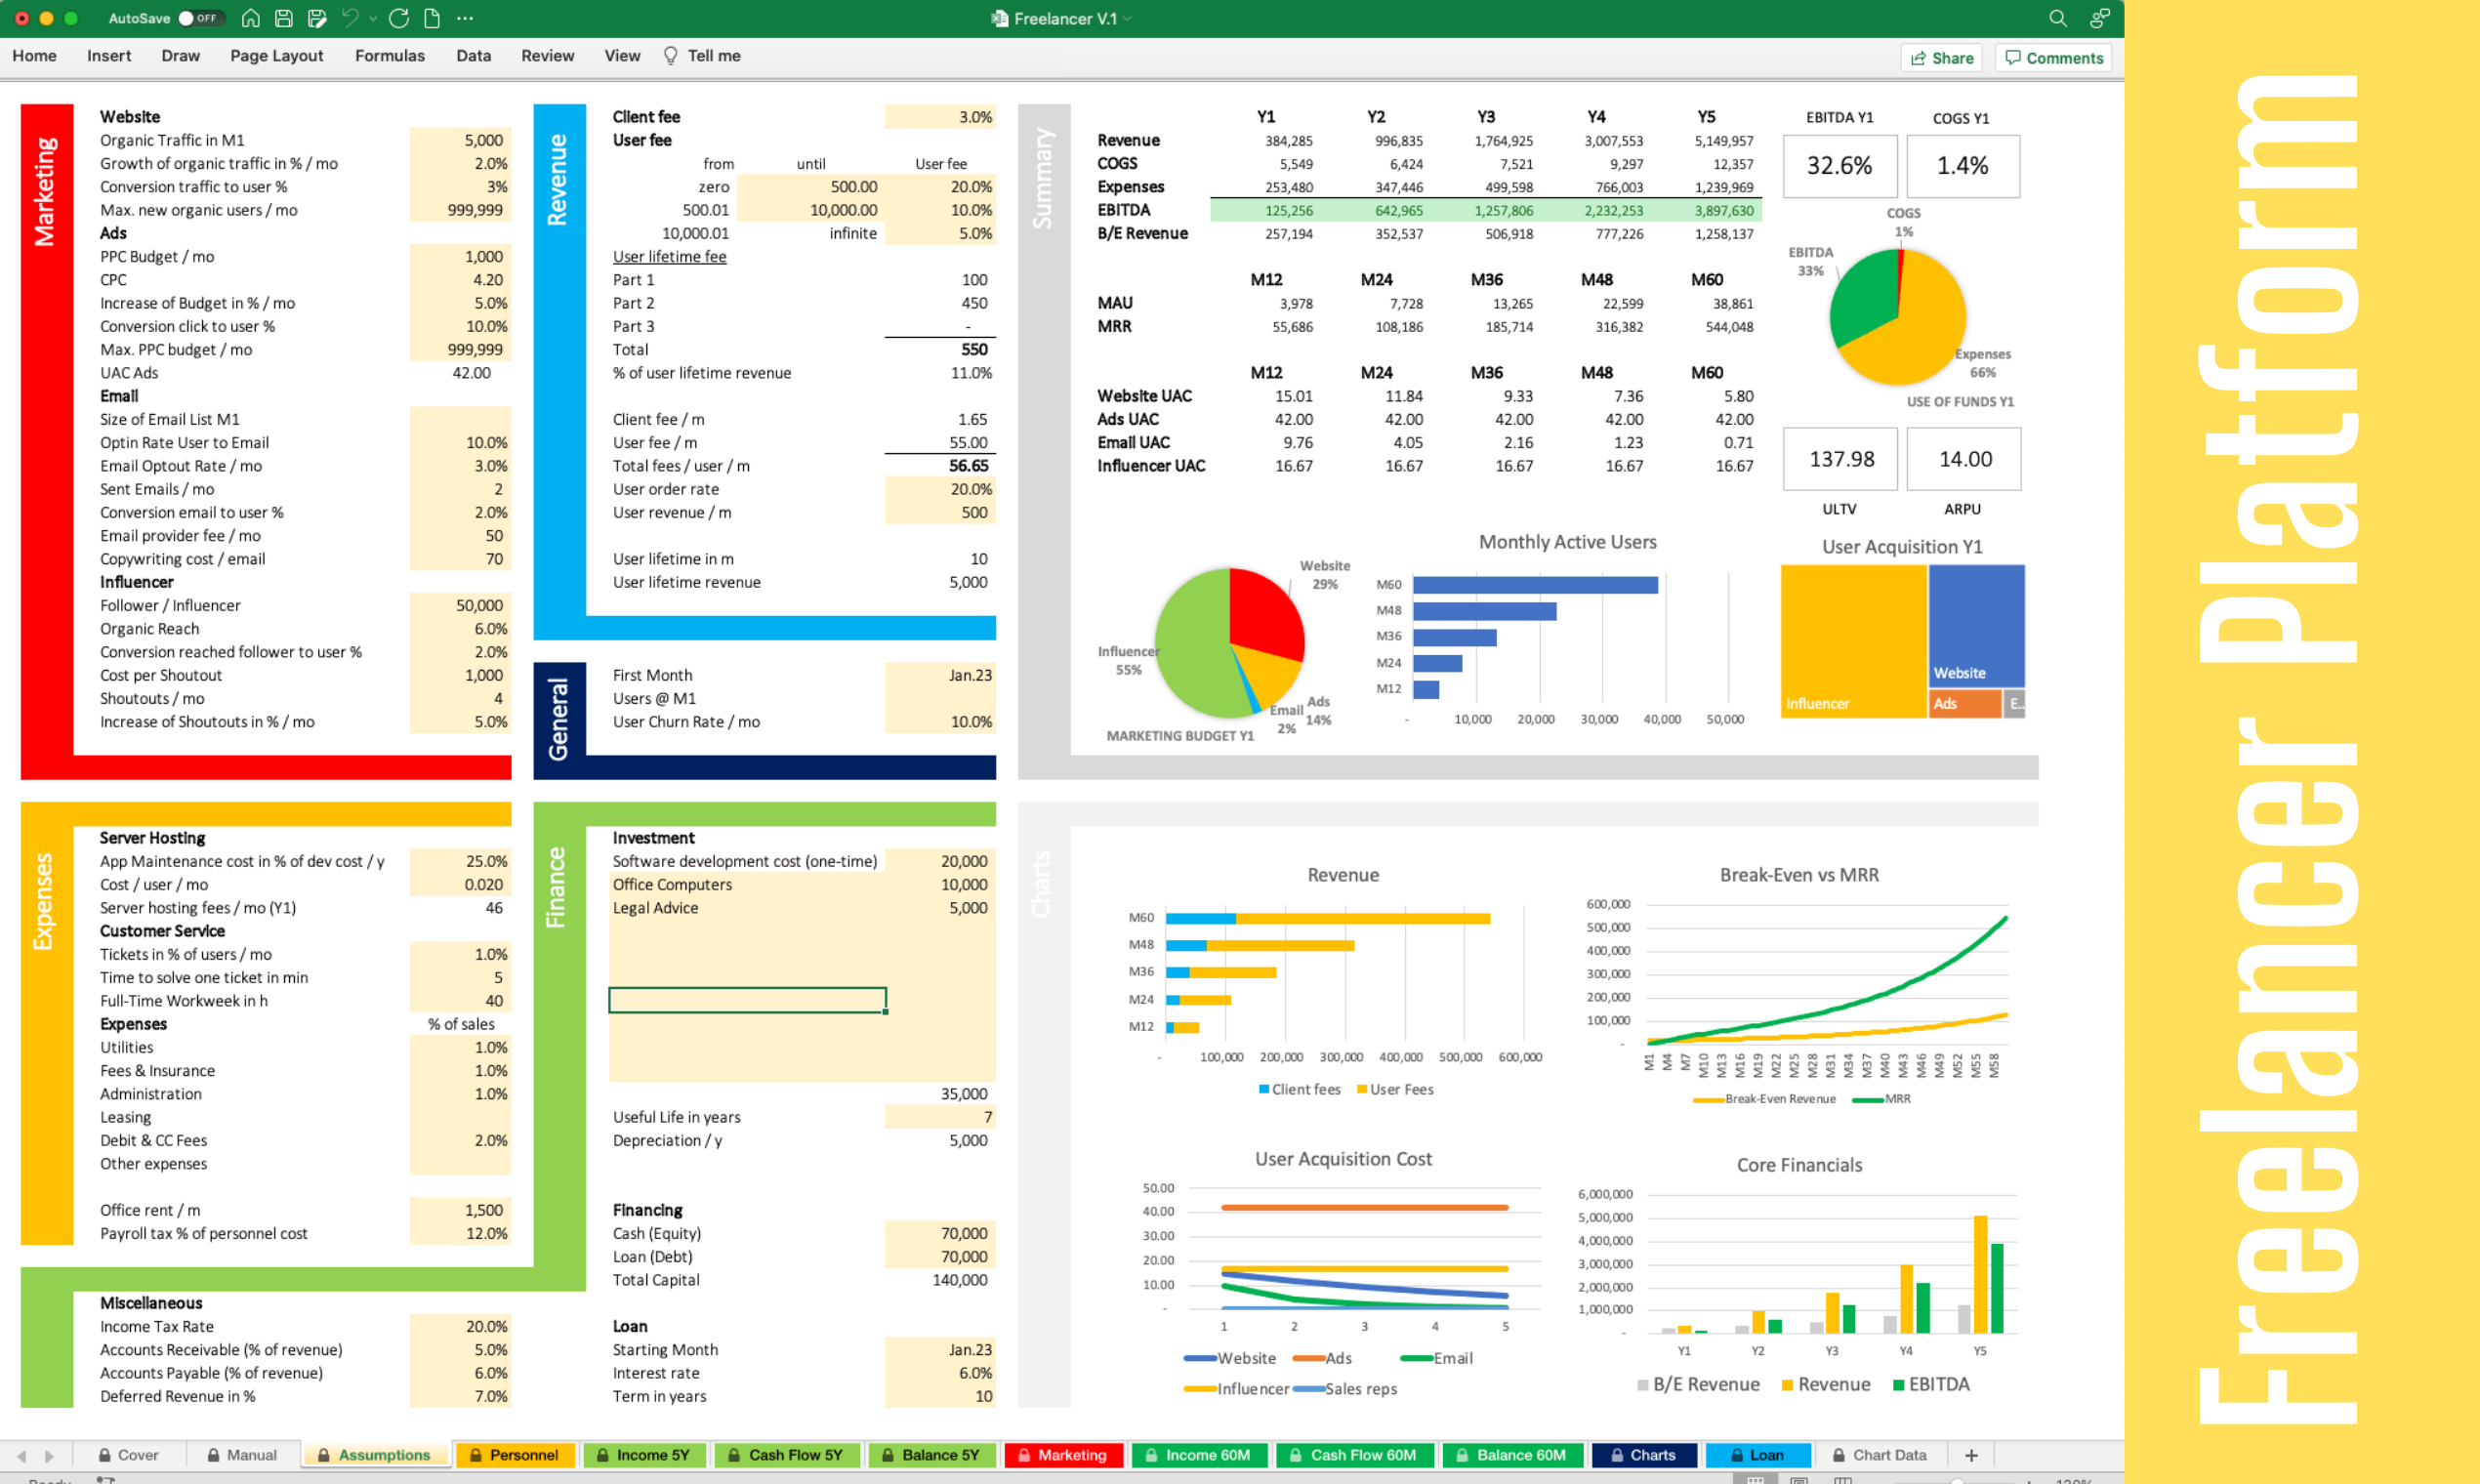Click the New document icon

(x=432, y=18)
